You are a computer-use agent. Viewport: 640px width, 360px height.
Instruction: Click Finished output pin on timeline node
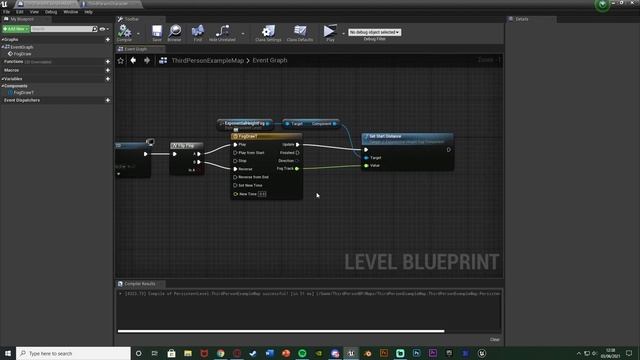pyautogui.click(x=298, y=153)
